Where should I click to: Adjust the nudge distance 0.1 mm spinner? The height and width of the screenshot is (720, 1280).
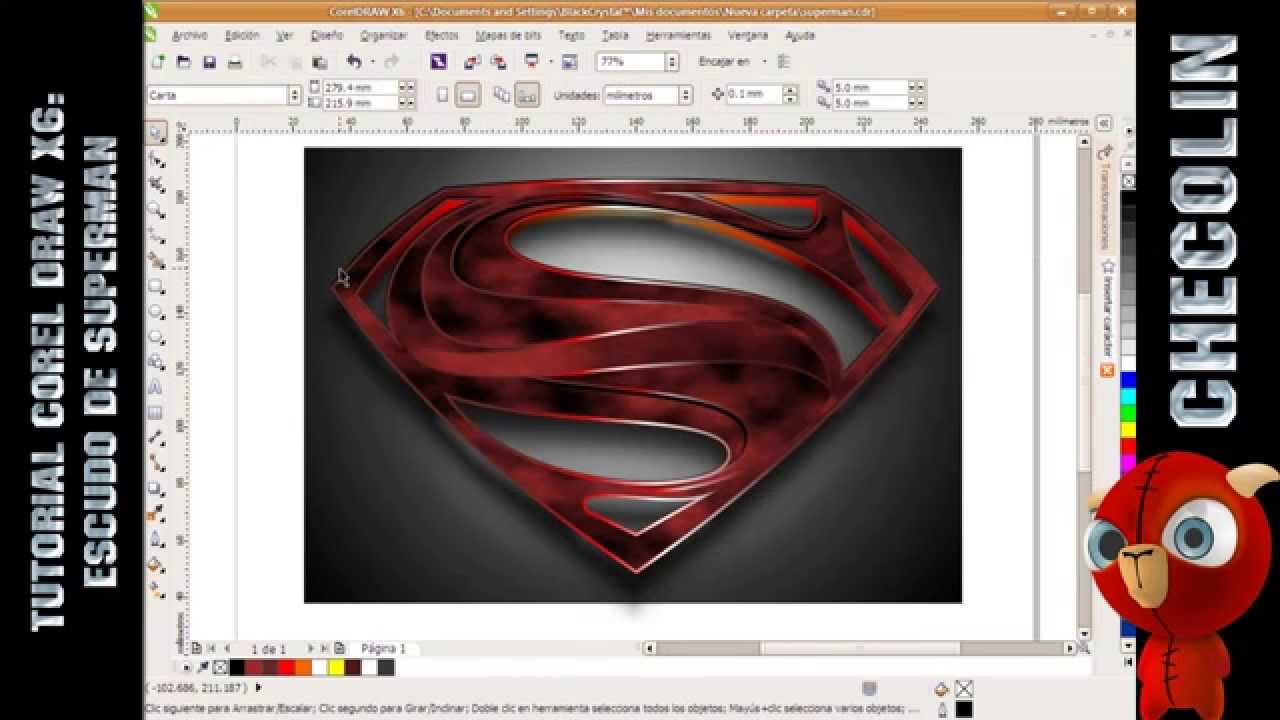(x=790, y=95)
